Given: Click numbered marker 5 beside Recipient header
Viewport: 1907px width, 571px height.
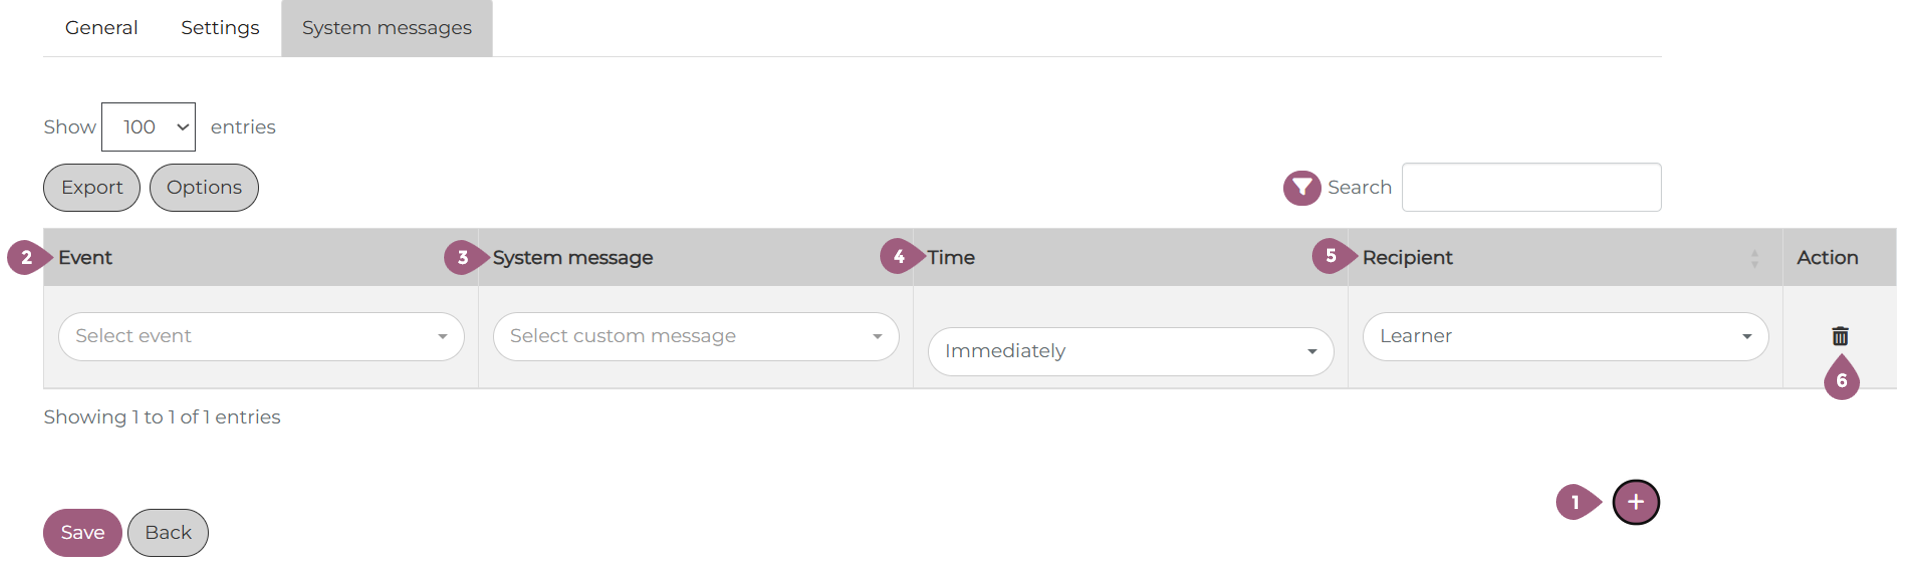Looking at the screenshot, I should (x=1330, y=256).
